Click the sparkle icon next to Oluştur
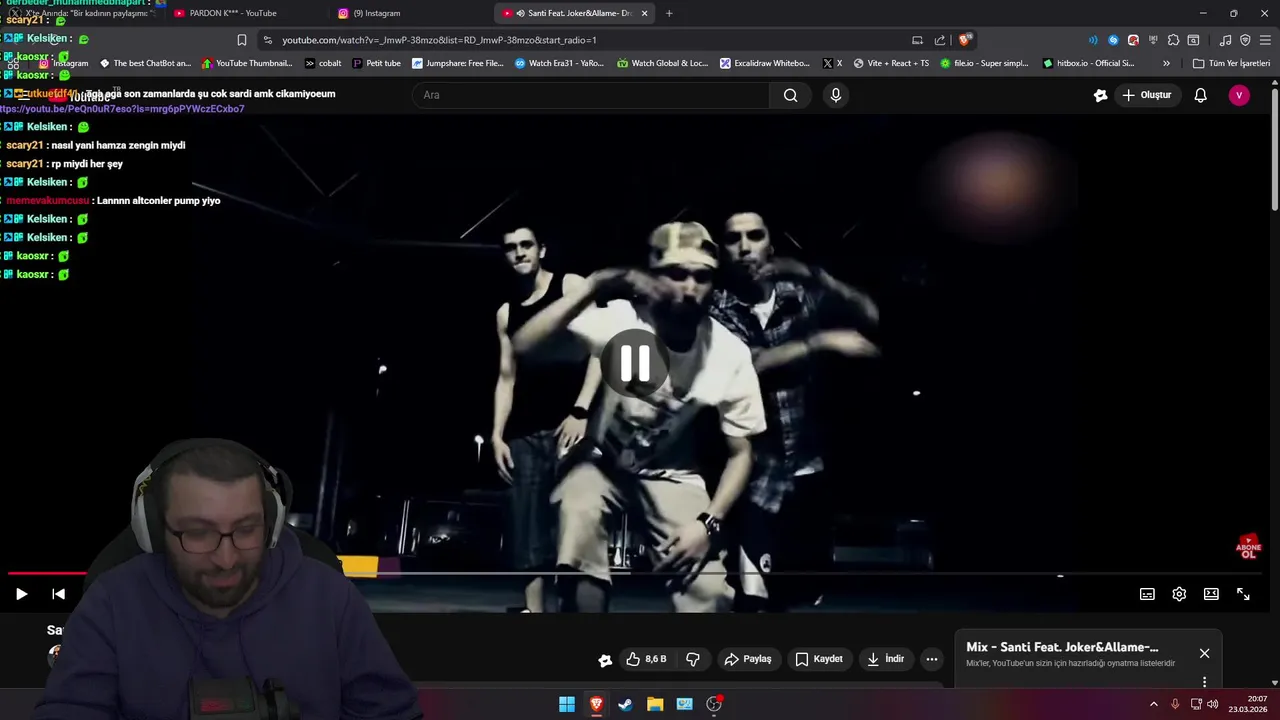1280x720 pixels. coord(1101,95)
